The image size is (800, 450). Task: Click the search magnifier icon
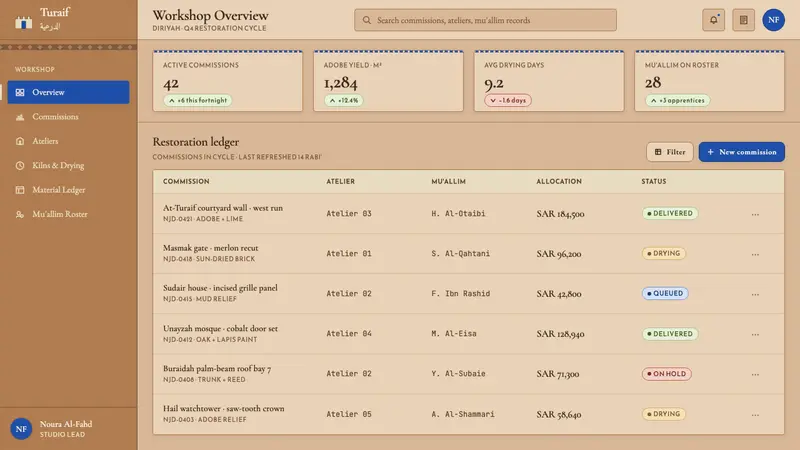pos(367,20)
